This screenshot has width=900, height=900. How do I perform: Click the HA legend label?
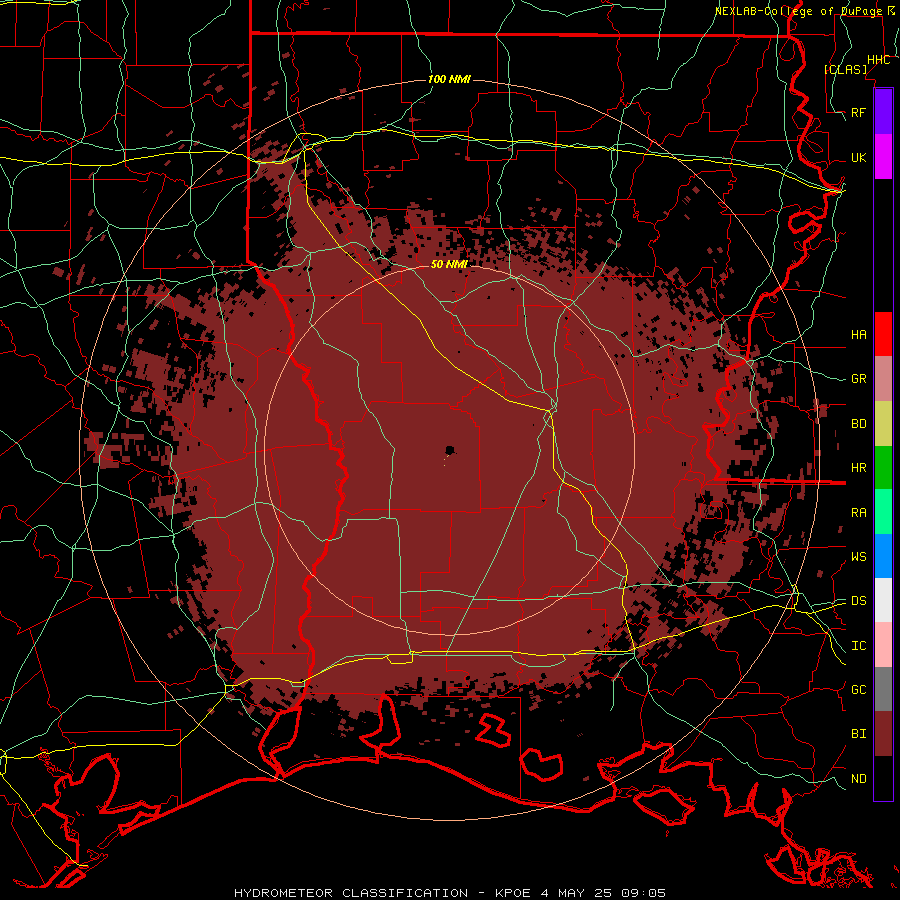pyautogui.click(x=858, y=334)
